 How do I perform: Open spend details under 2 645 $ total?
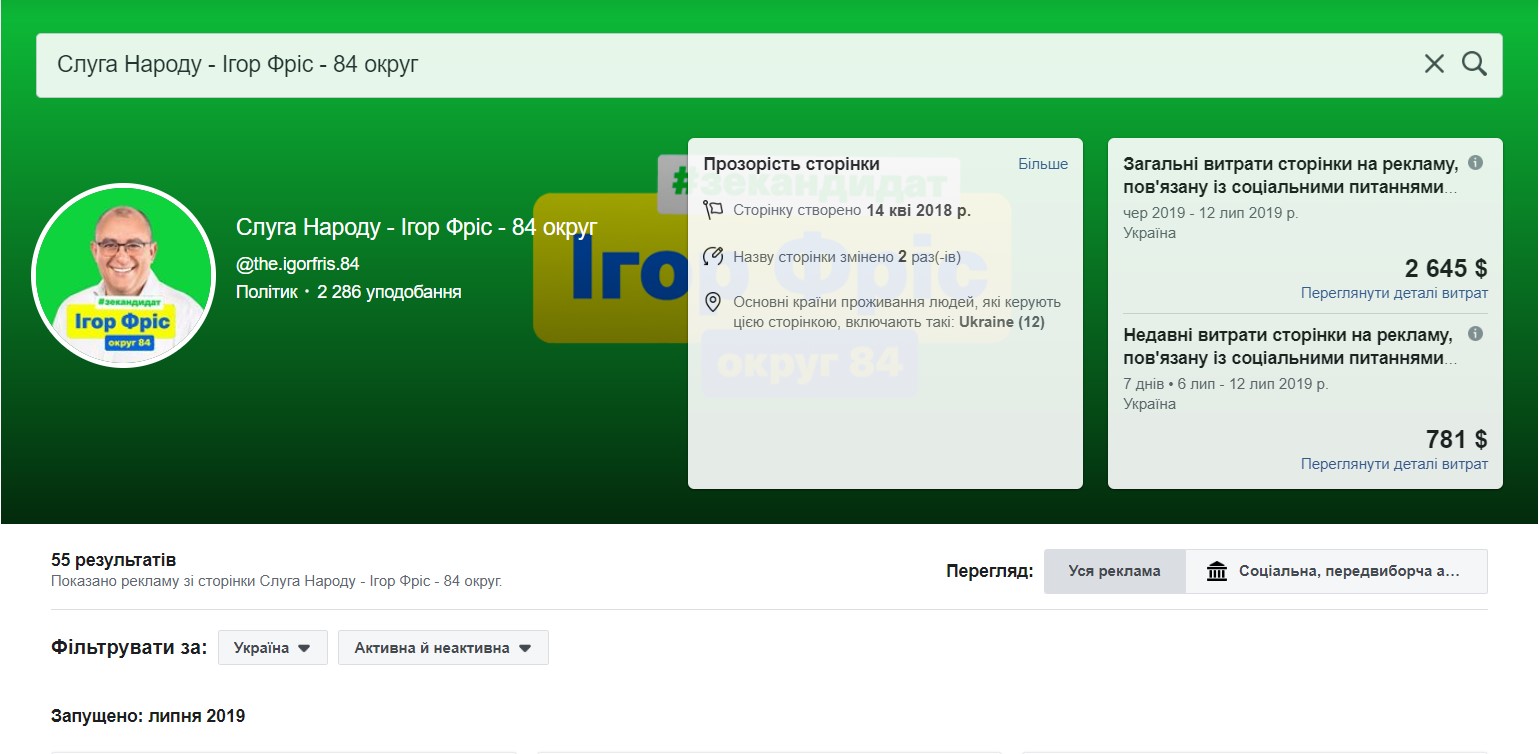point(1394,293)
